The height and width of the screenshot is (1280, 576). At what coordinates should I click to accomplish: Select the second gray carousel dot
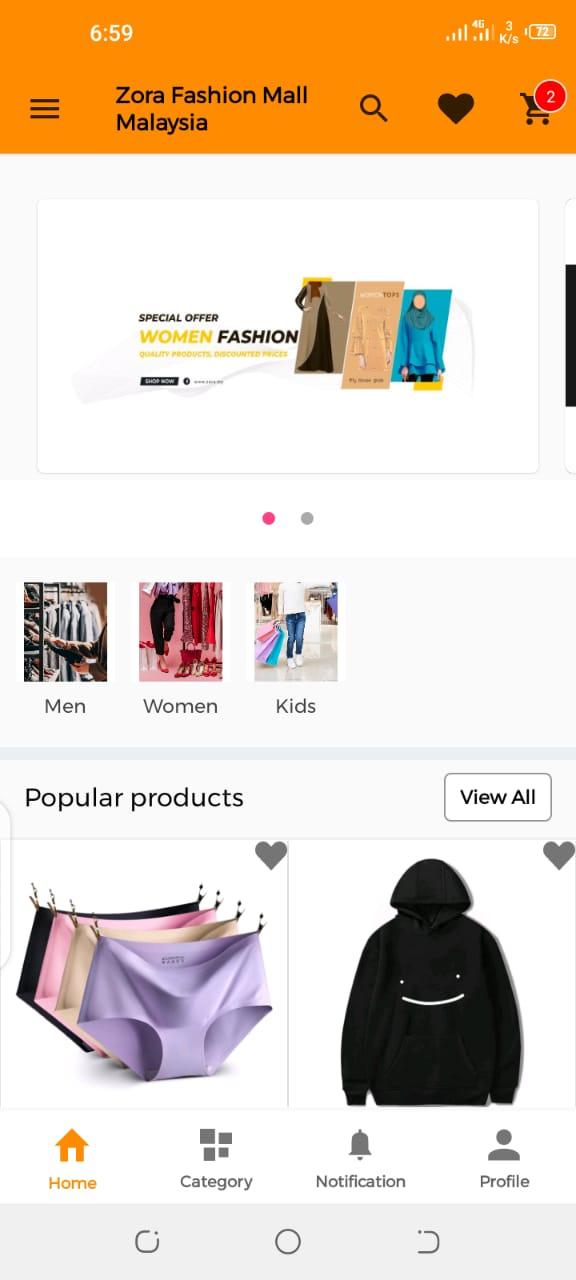point(307,518)
